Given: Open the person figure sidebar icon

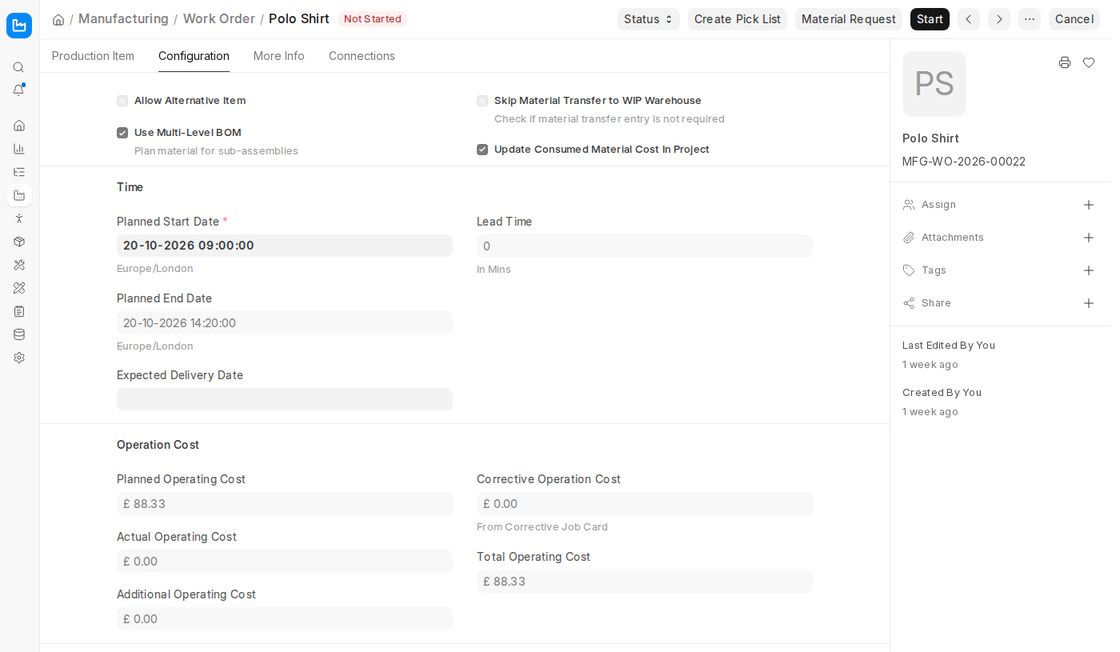Looking at the screenshot, I should 19,219.
